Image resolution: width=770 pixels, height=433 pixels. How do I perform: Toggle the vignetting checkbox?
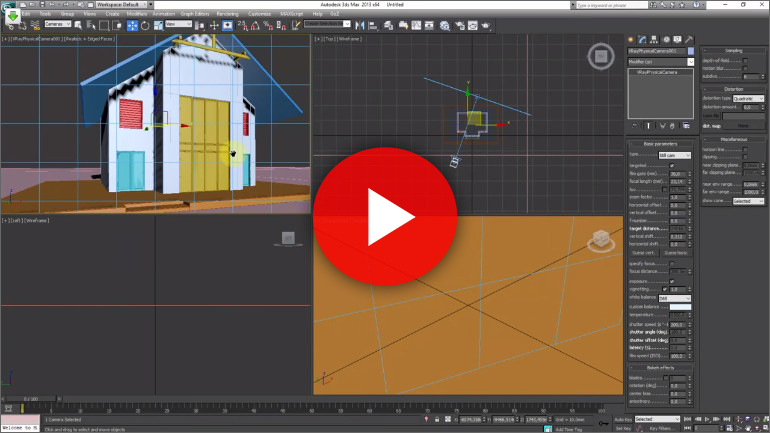click(x=665, y=290)
